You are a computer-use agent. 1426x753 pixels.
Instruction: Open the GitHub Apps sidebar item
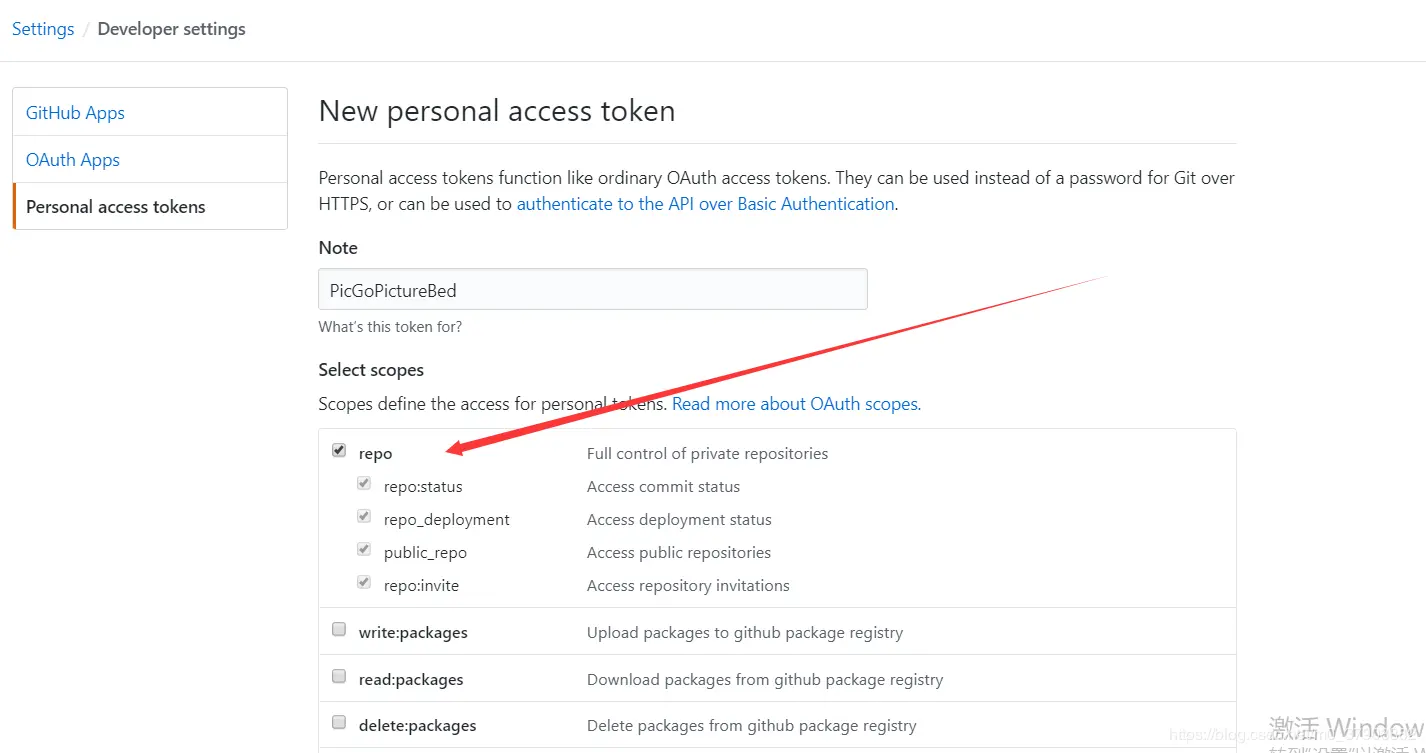point(76,113)
